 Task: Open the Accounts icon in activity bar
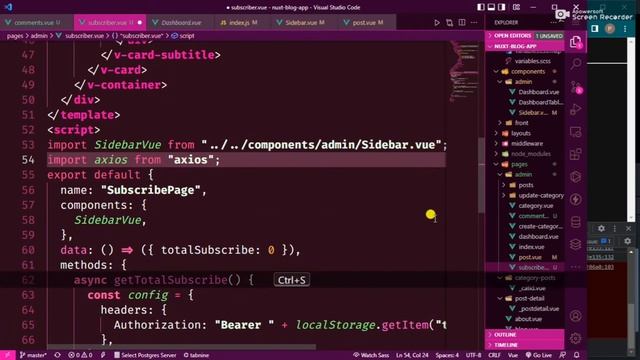tap(576, 316)
